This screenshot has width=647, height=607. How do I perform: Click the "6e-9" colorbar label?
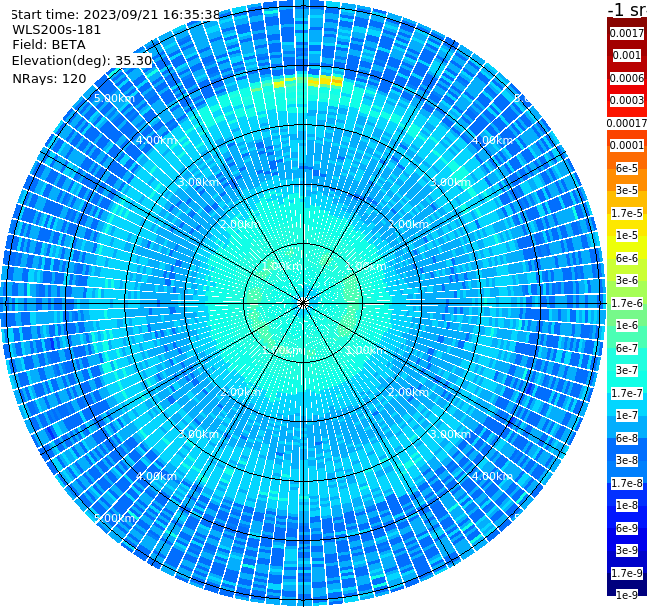tap(627, 528)
